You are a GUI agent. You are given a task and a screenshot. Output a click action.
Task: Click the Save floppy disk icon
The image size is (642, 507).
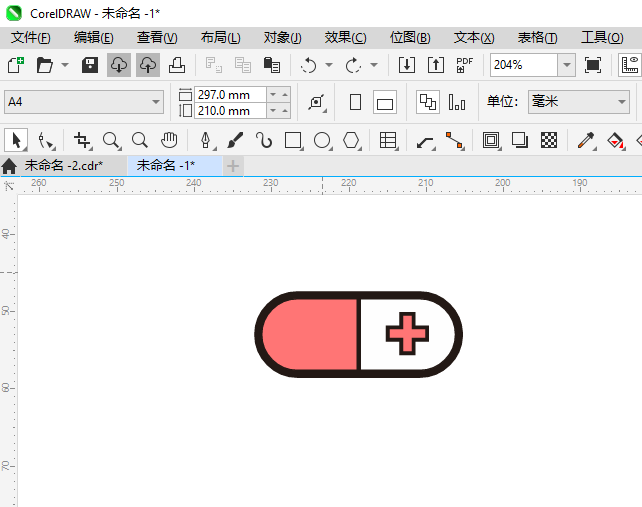click(90, 65)
